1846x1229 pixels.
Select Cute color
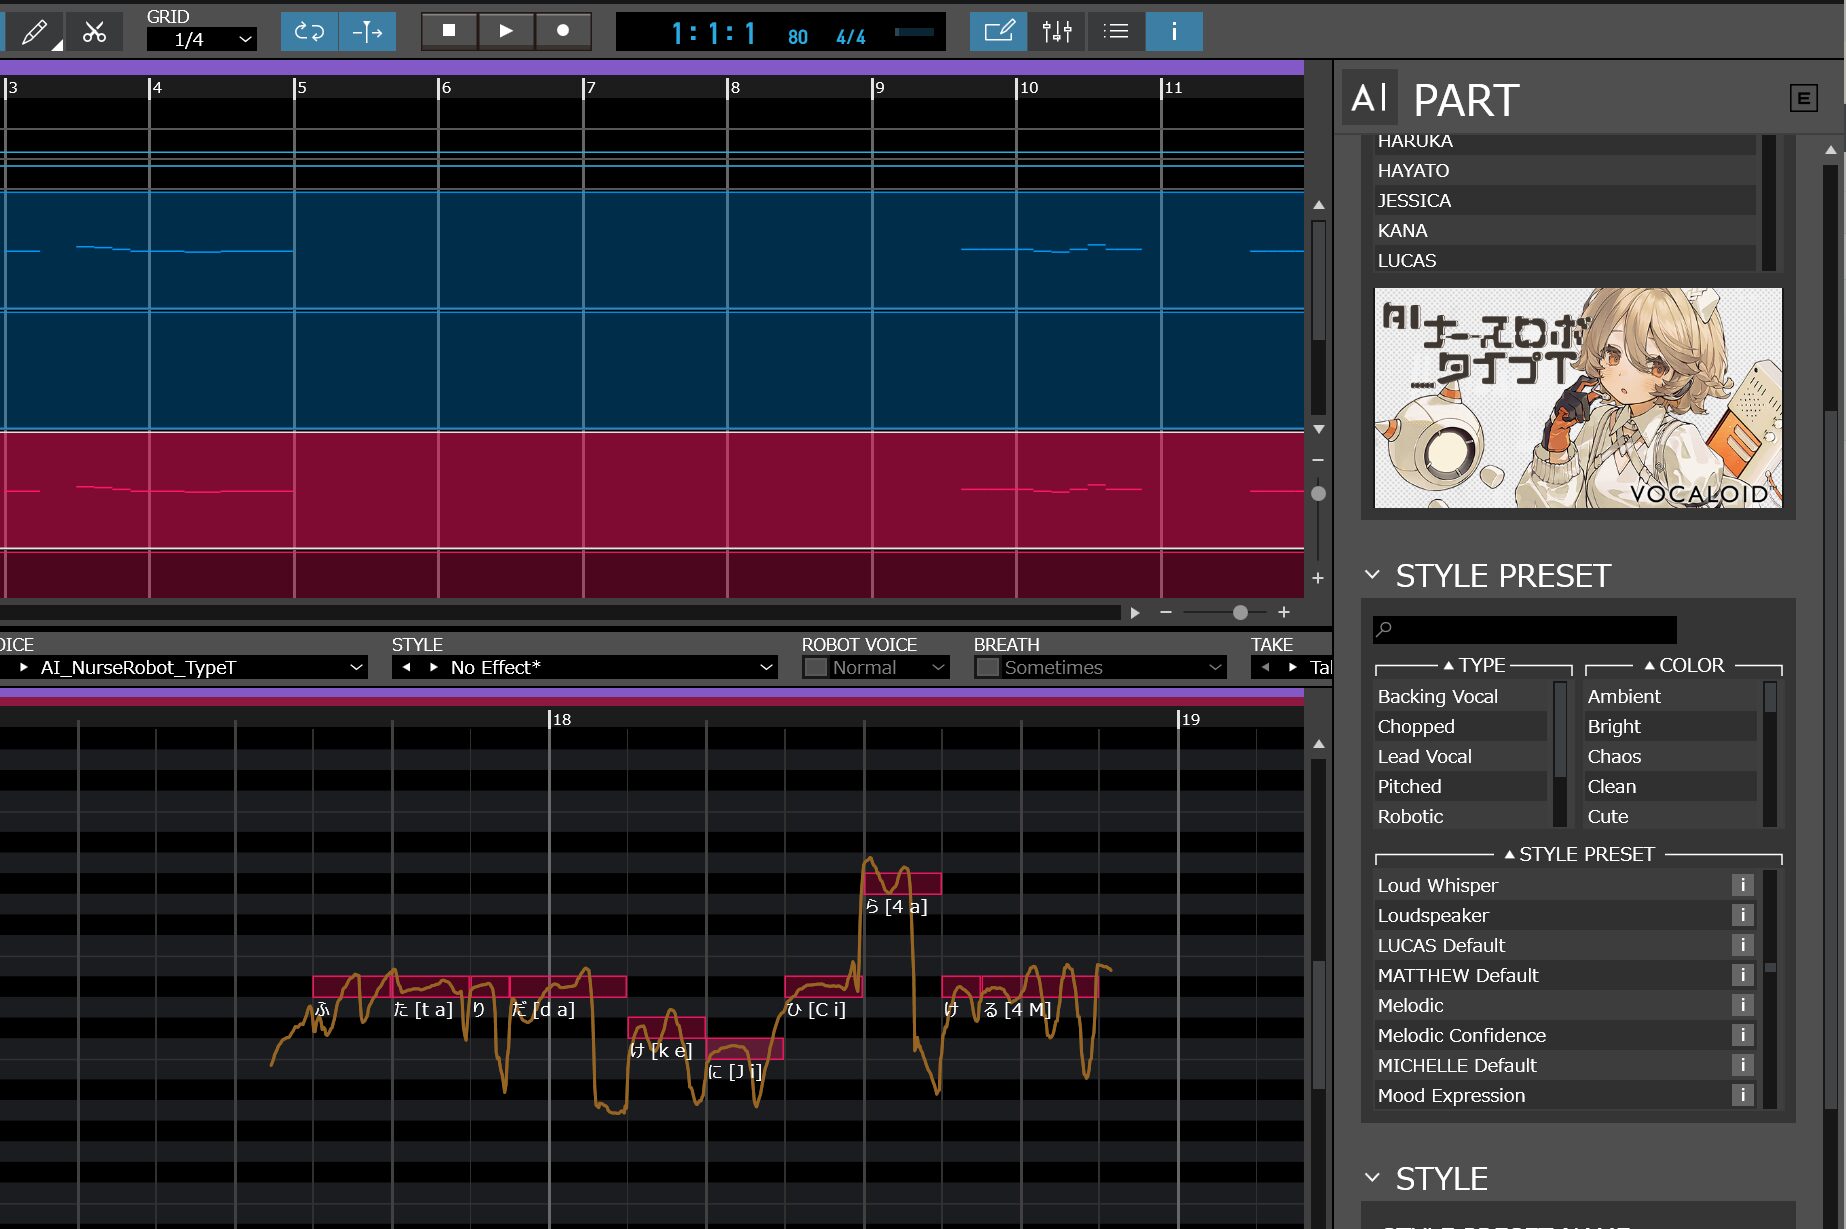(1670, 816)
